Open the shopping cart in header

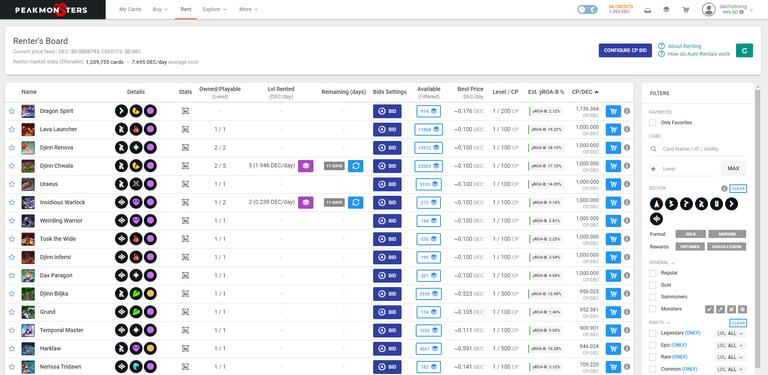point(685,9)
